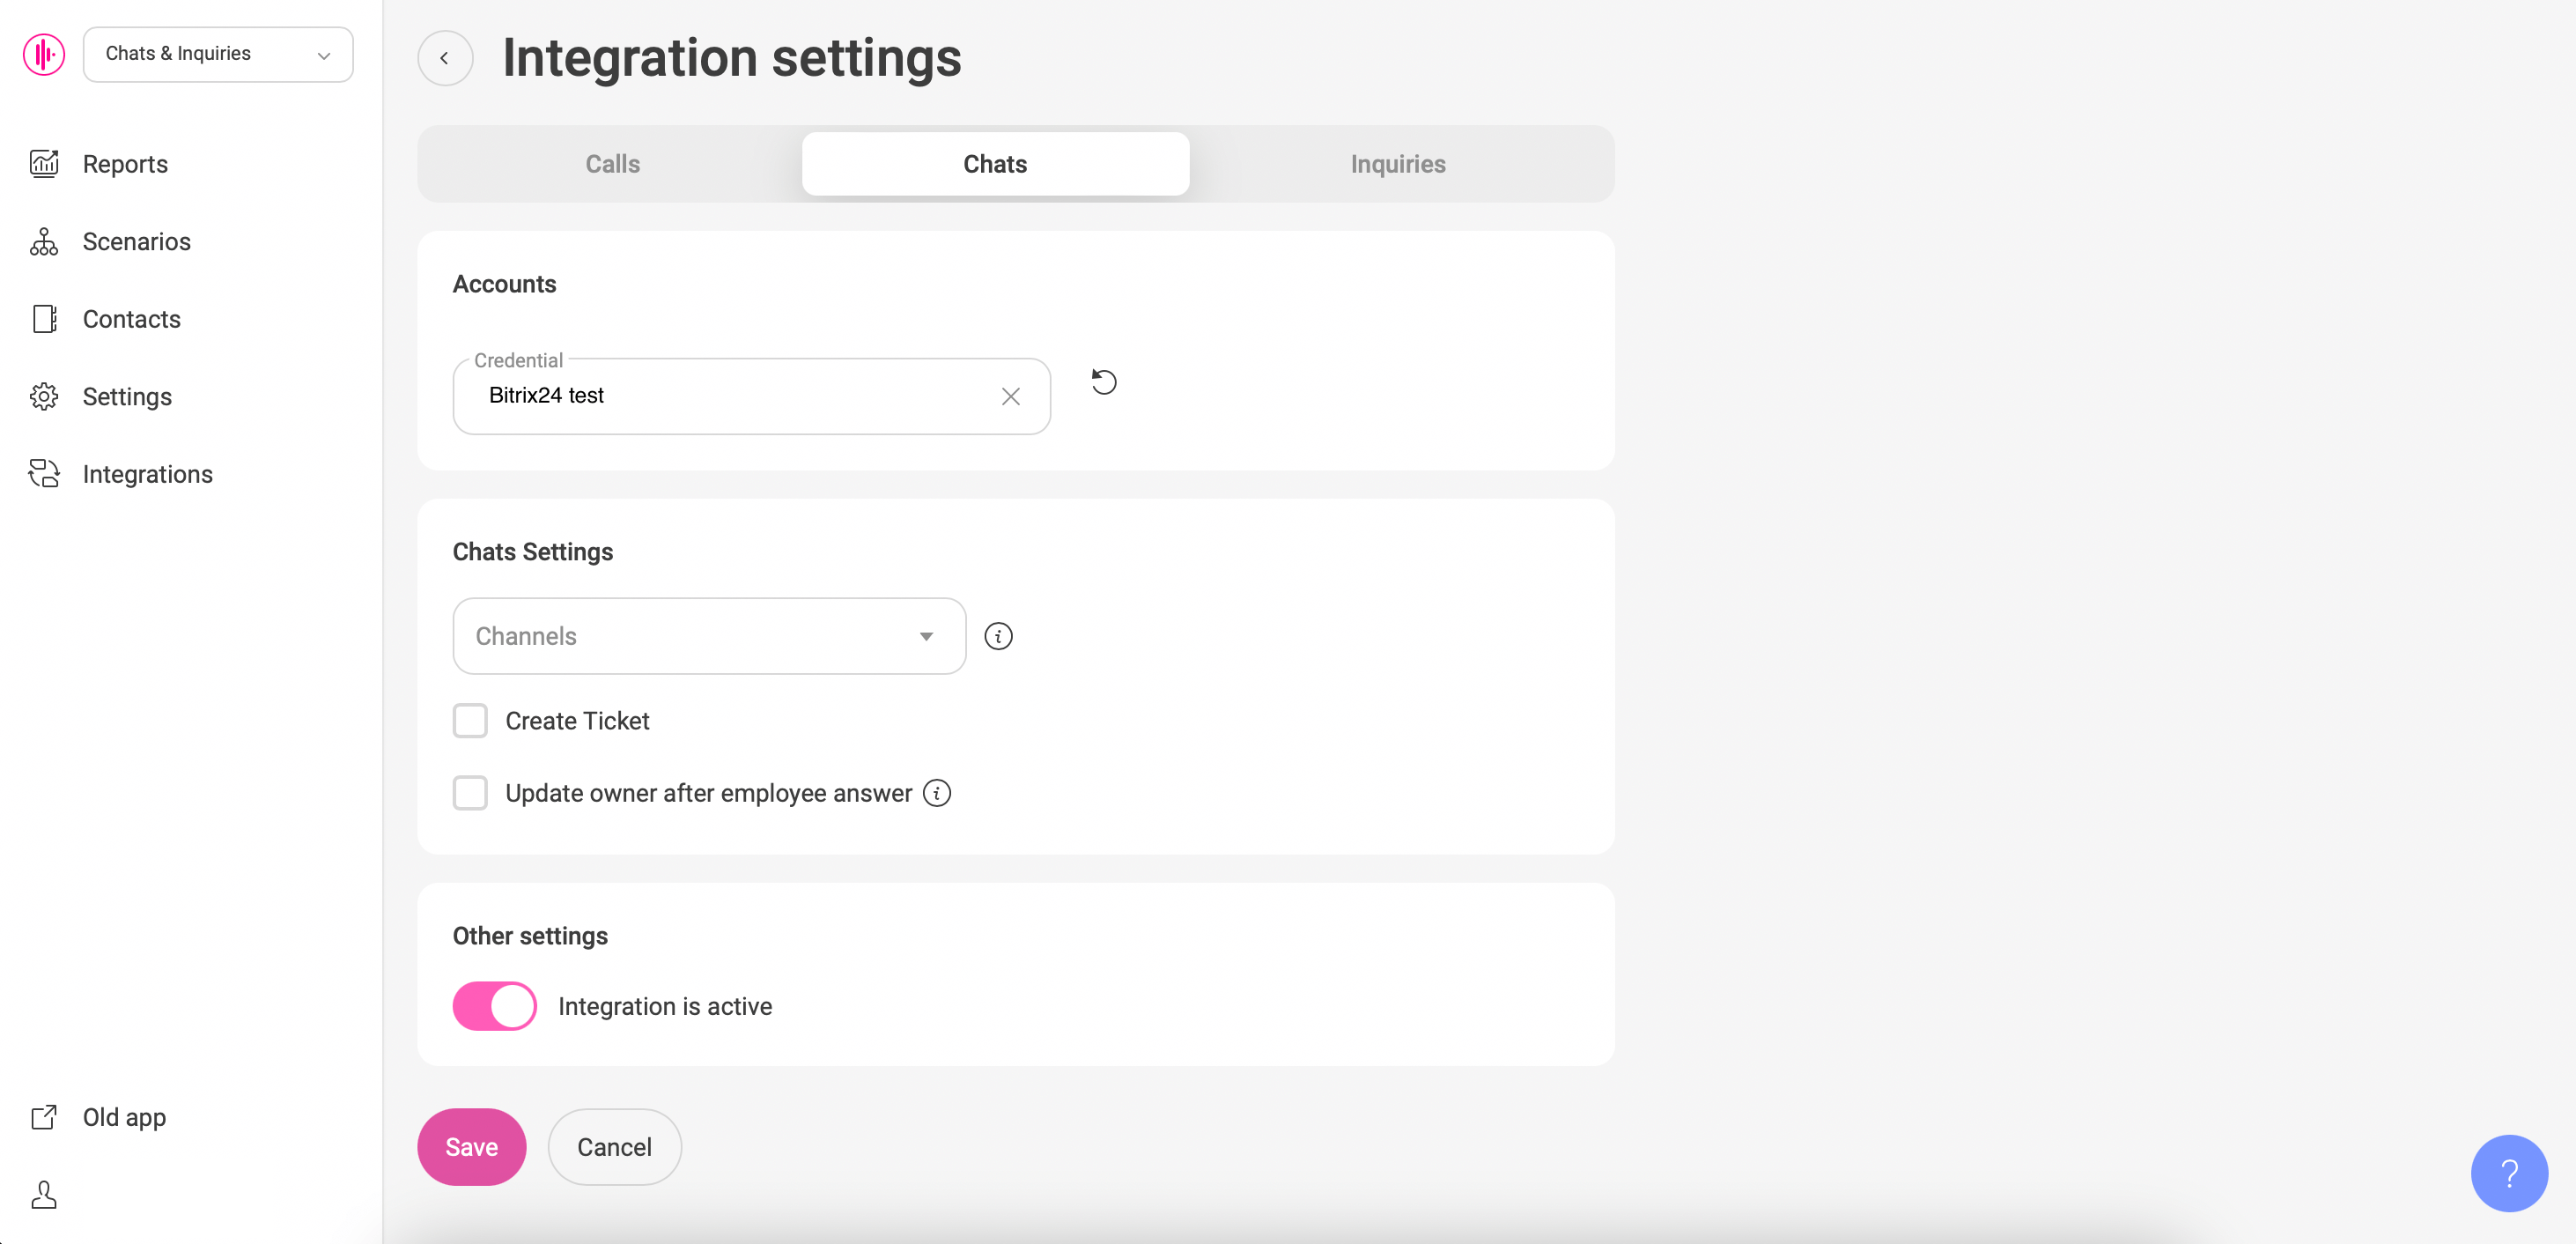Click the Save button
This screenshot has width=2576, height=1244.
point(473,1145)
